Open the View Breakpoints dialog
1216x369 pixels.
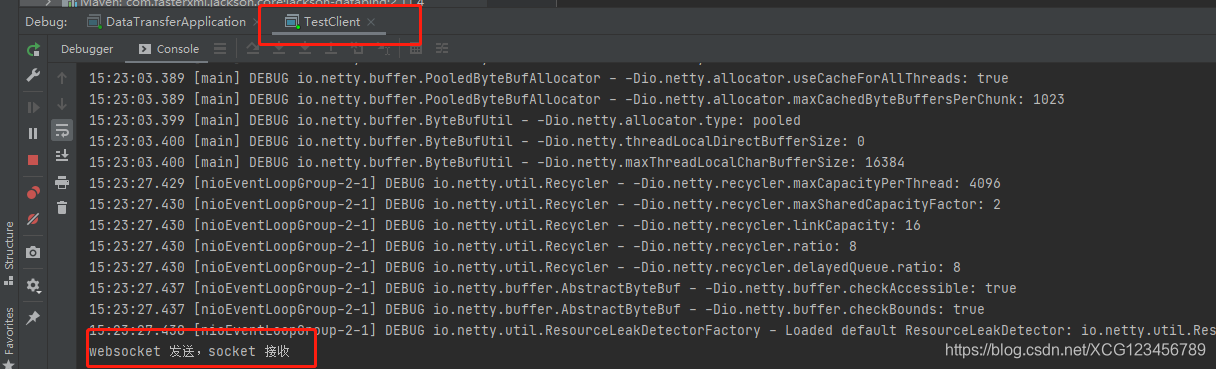[33, 192]
